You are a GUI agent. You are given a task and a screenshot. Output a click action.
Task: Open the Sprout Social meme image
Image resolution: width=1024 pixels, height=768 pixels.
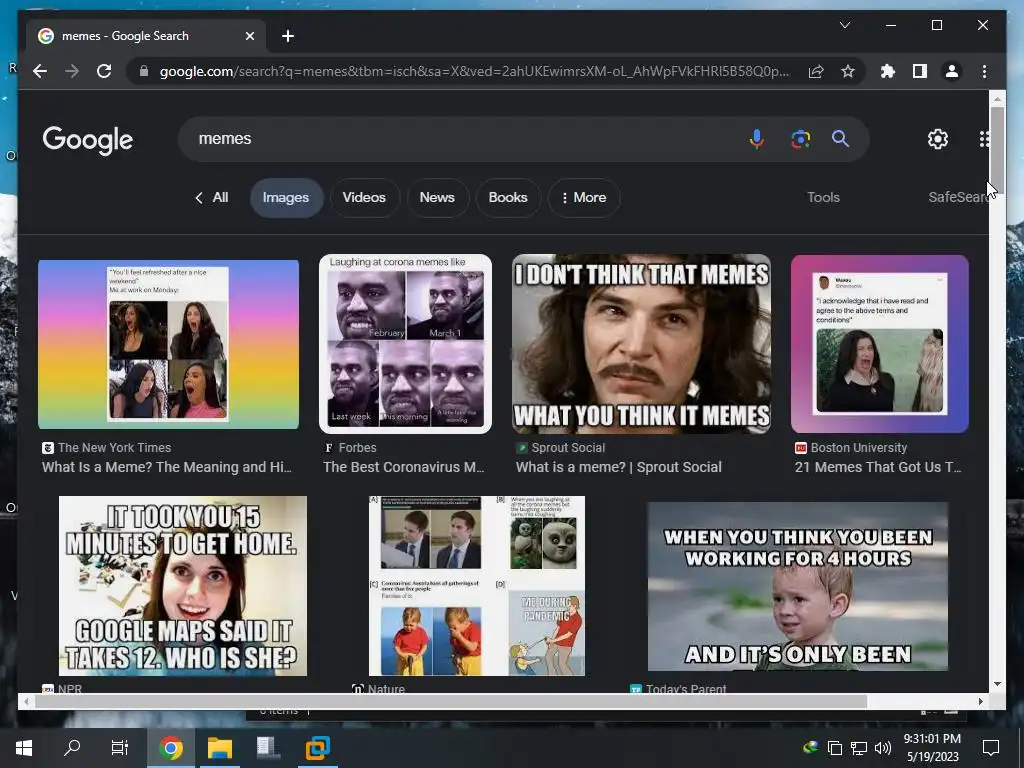(641, 344)
